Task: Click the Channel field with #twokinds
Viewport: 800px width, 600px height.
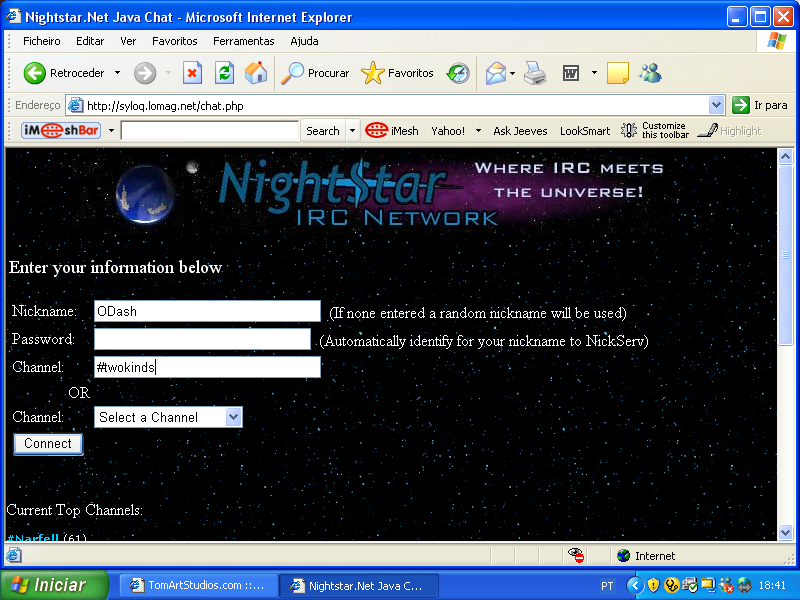Action: pos(207,367)
